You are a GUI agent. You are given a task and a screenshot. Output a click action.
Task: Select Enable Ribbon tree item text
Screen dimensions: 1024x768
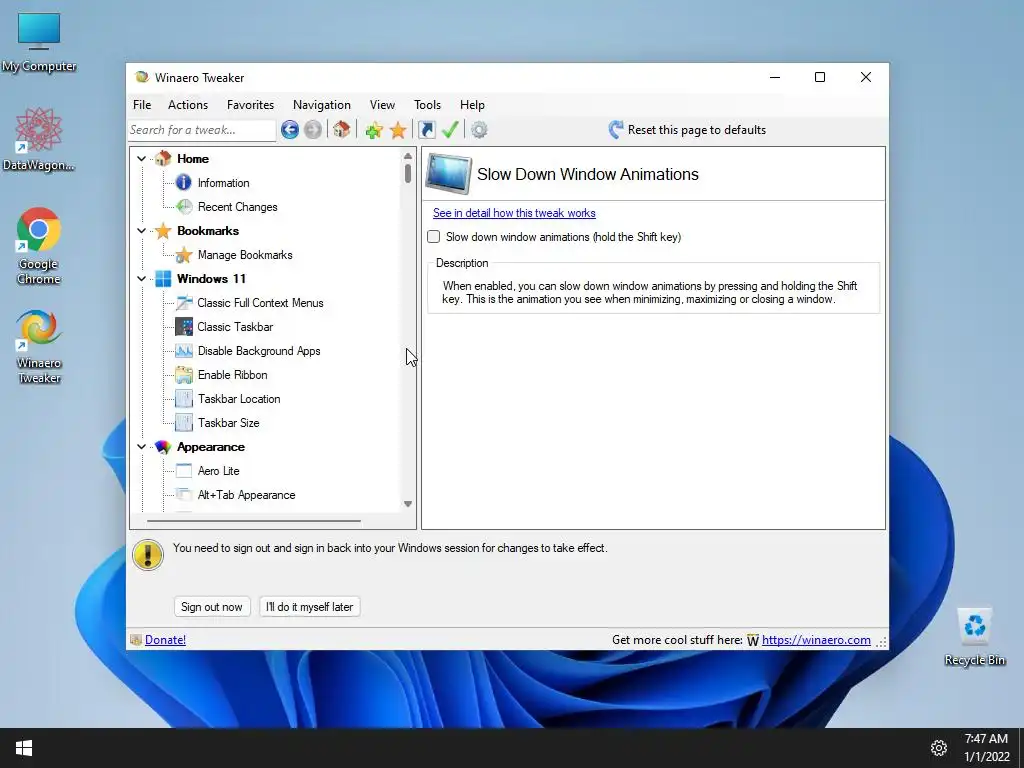[x=232, y=375]
